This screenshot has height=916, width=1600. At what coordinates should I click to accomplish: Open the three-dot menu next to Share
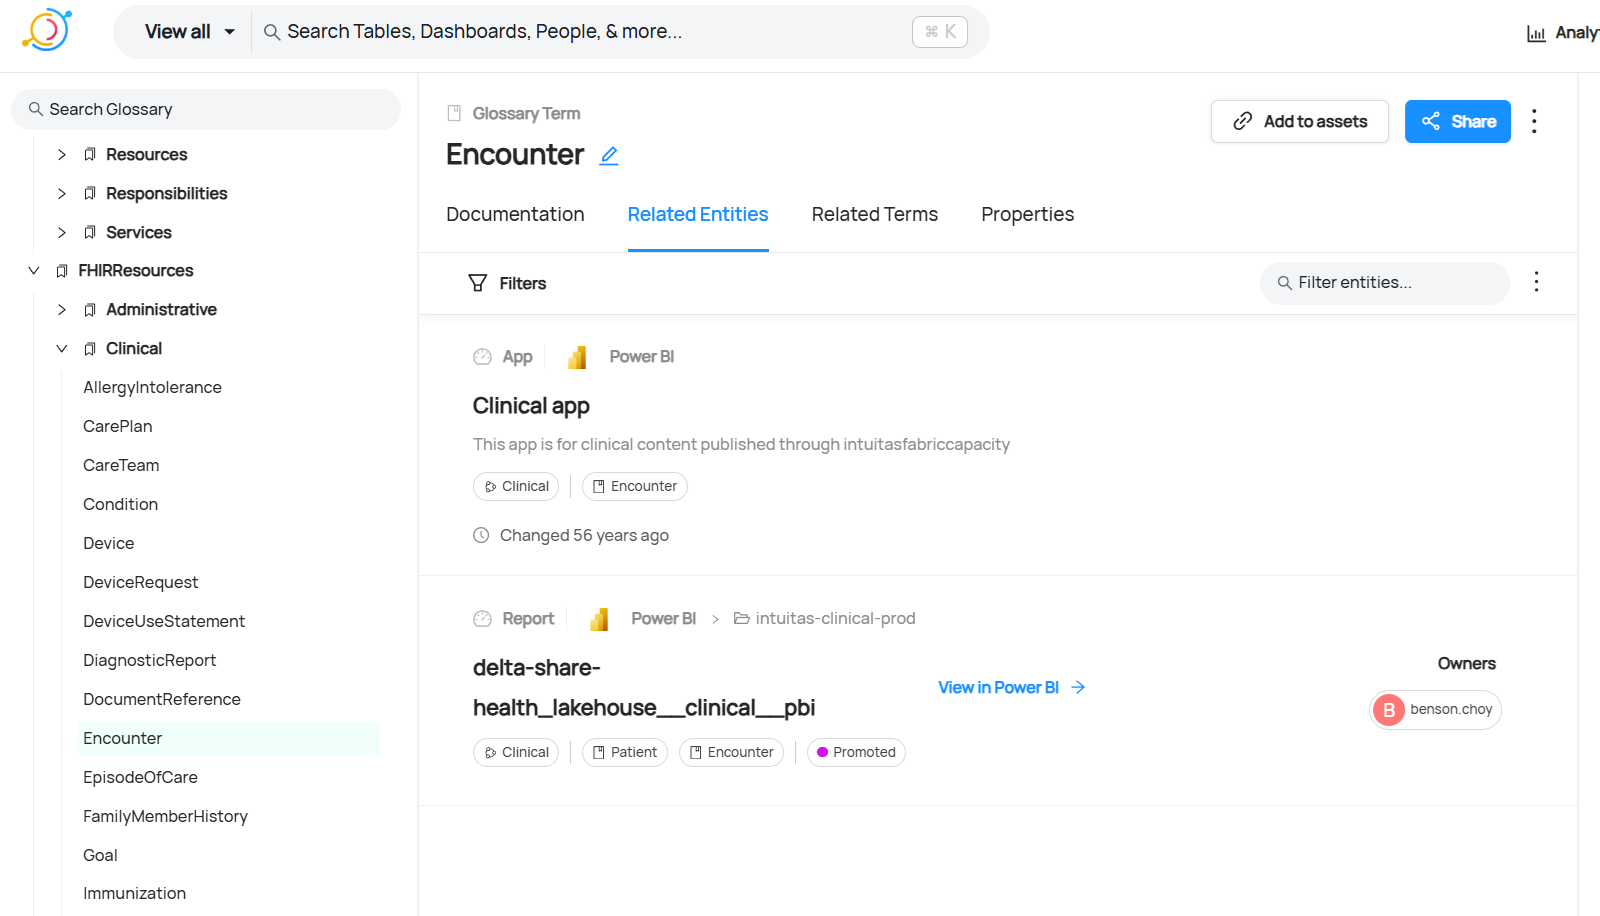click(1534, 122)
